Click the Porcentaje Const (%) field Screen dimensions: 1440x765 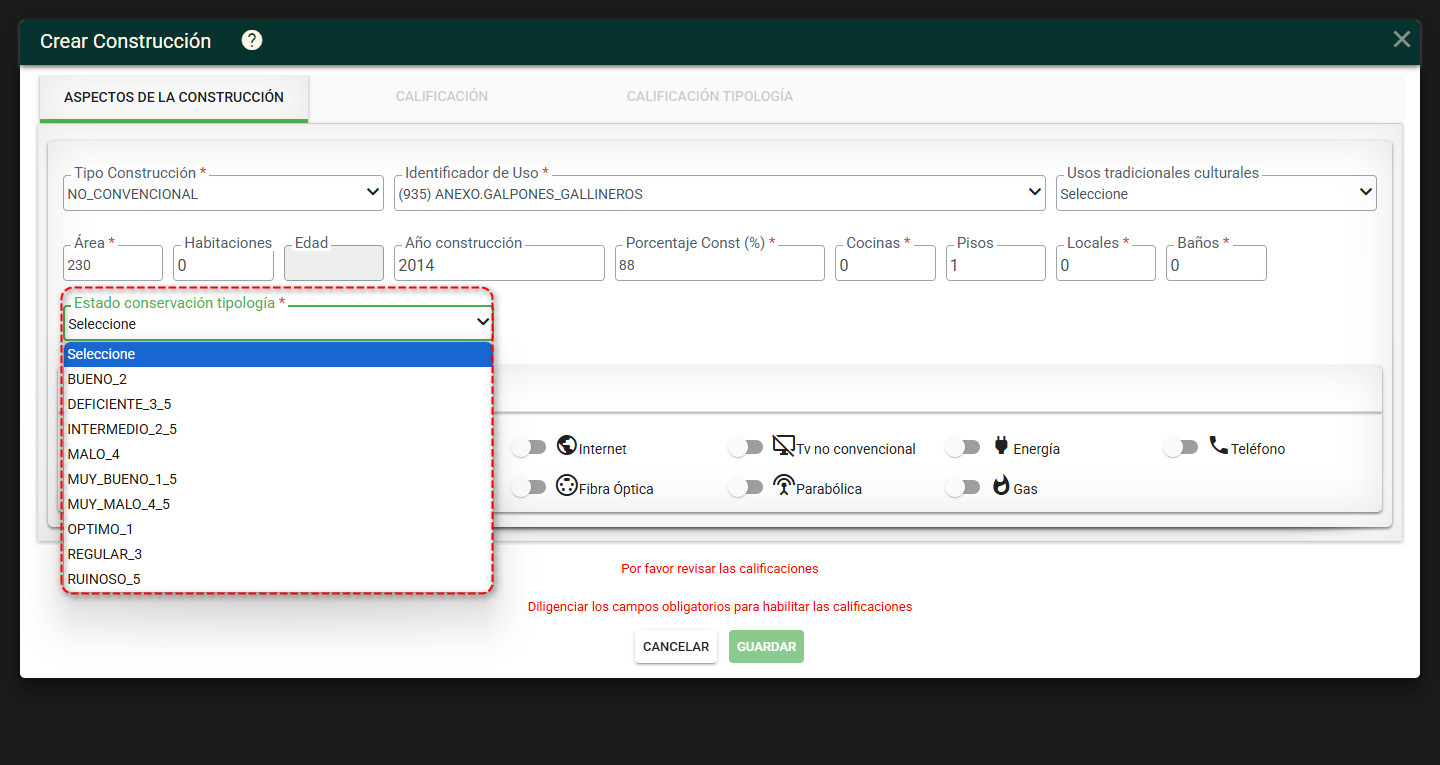[720, 263]
